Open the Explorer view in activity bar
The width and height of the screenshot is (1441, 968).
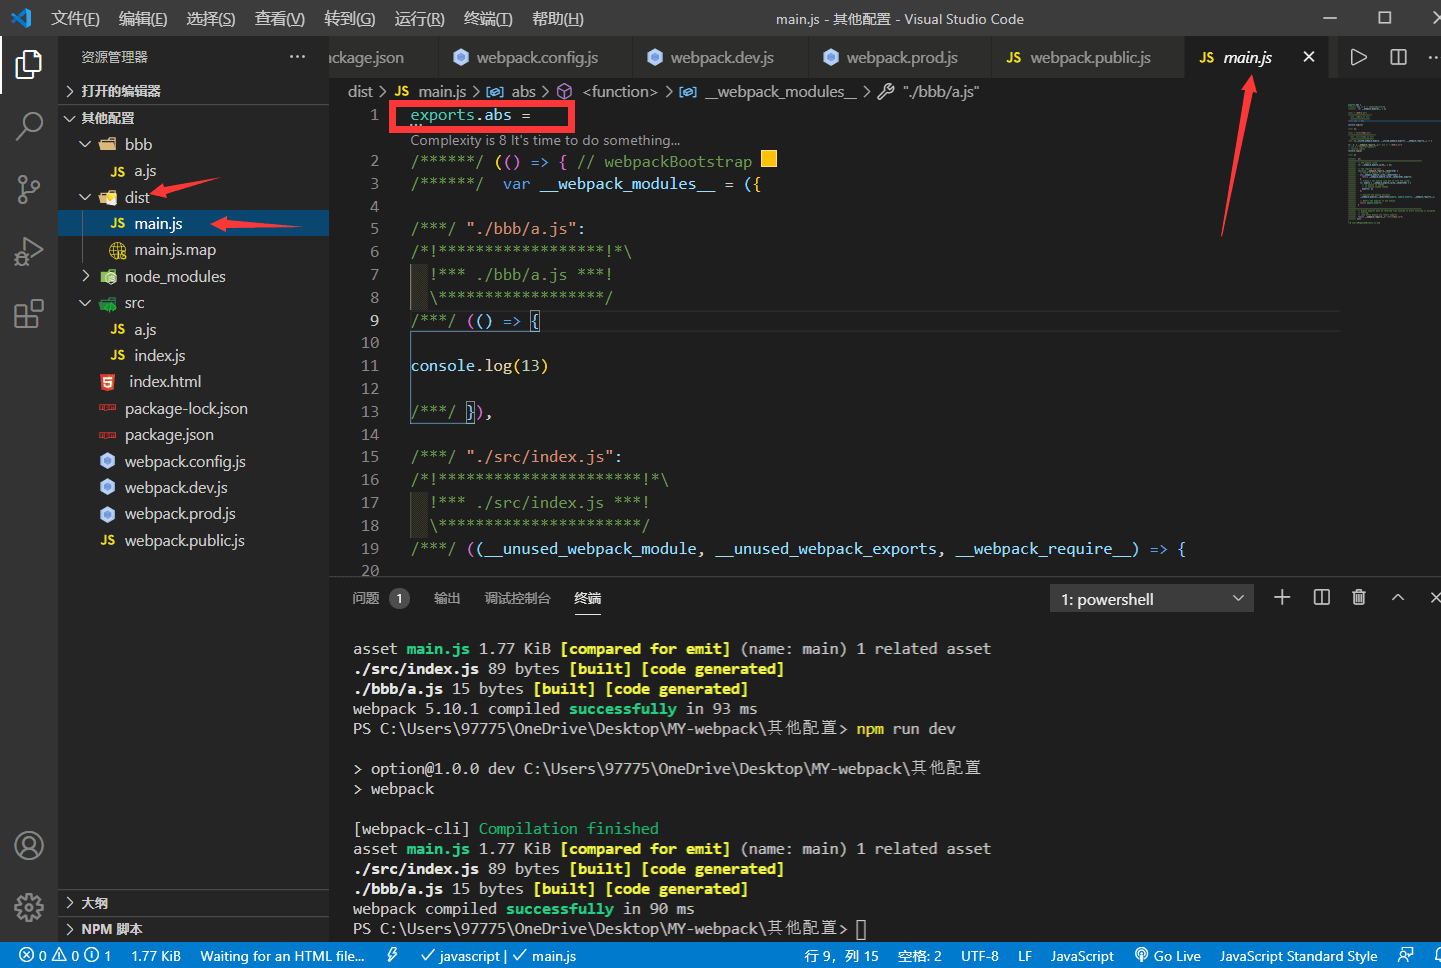point(29,64)
